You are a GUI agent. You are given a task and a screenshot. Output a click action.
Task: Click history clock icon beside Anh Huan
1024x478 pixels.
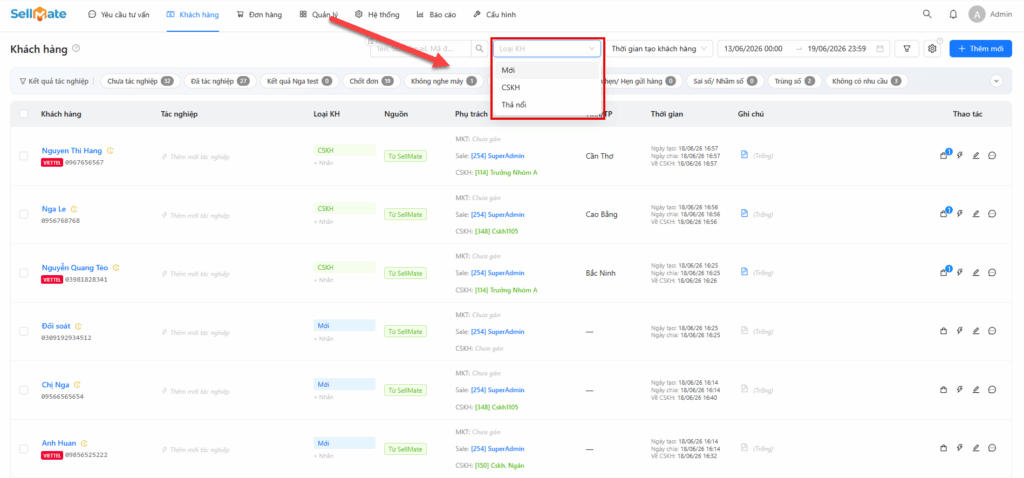pyautogui.click(x=84, y=443)
